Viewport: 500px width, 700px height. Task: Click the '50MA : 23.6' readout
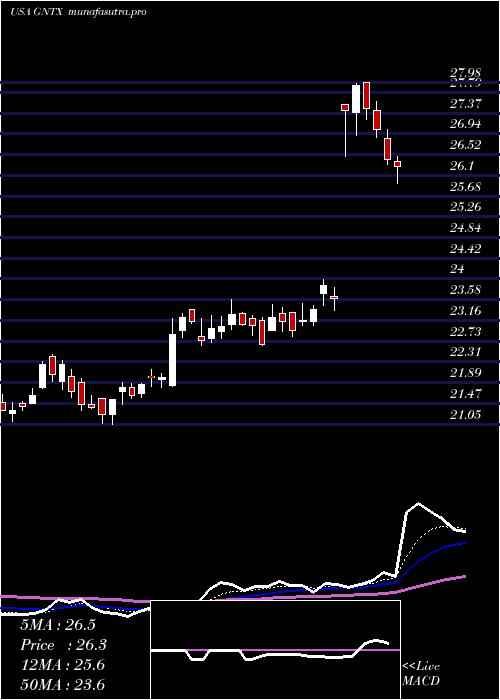(x=62, y=685)
